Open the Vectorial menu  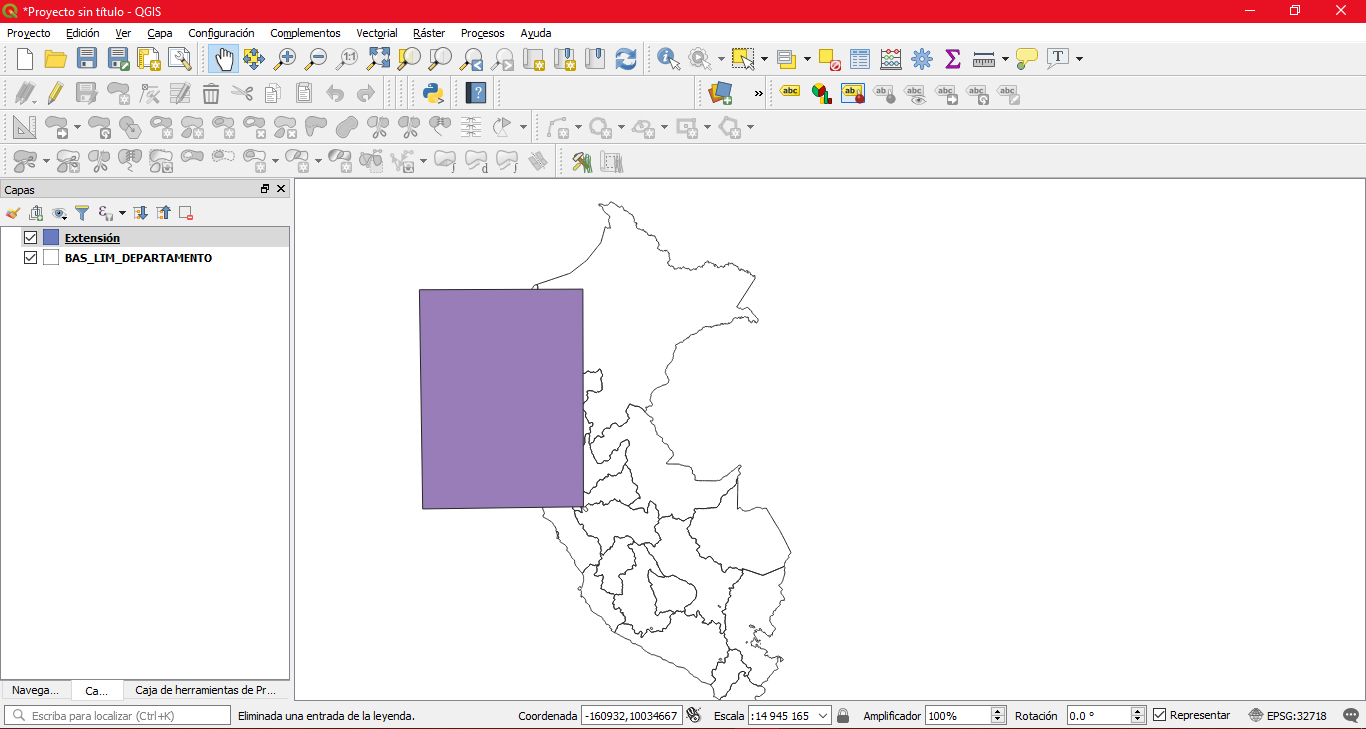376,33
